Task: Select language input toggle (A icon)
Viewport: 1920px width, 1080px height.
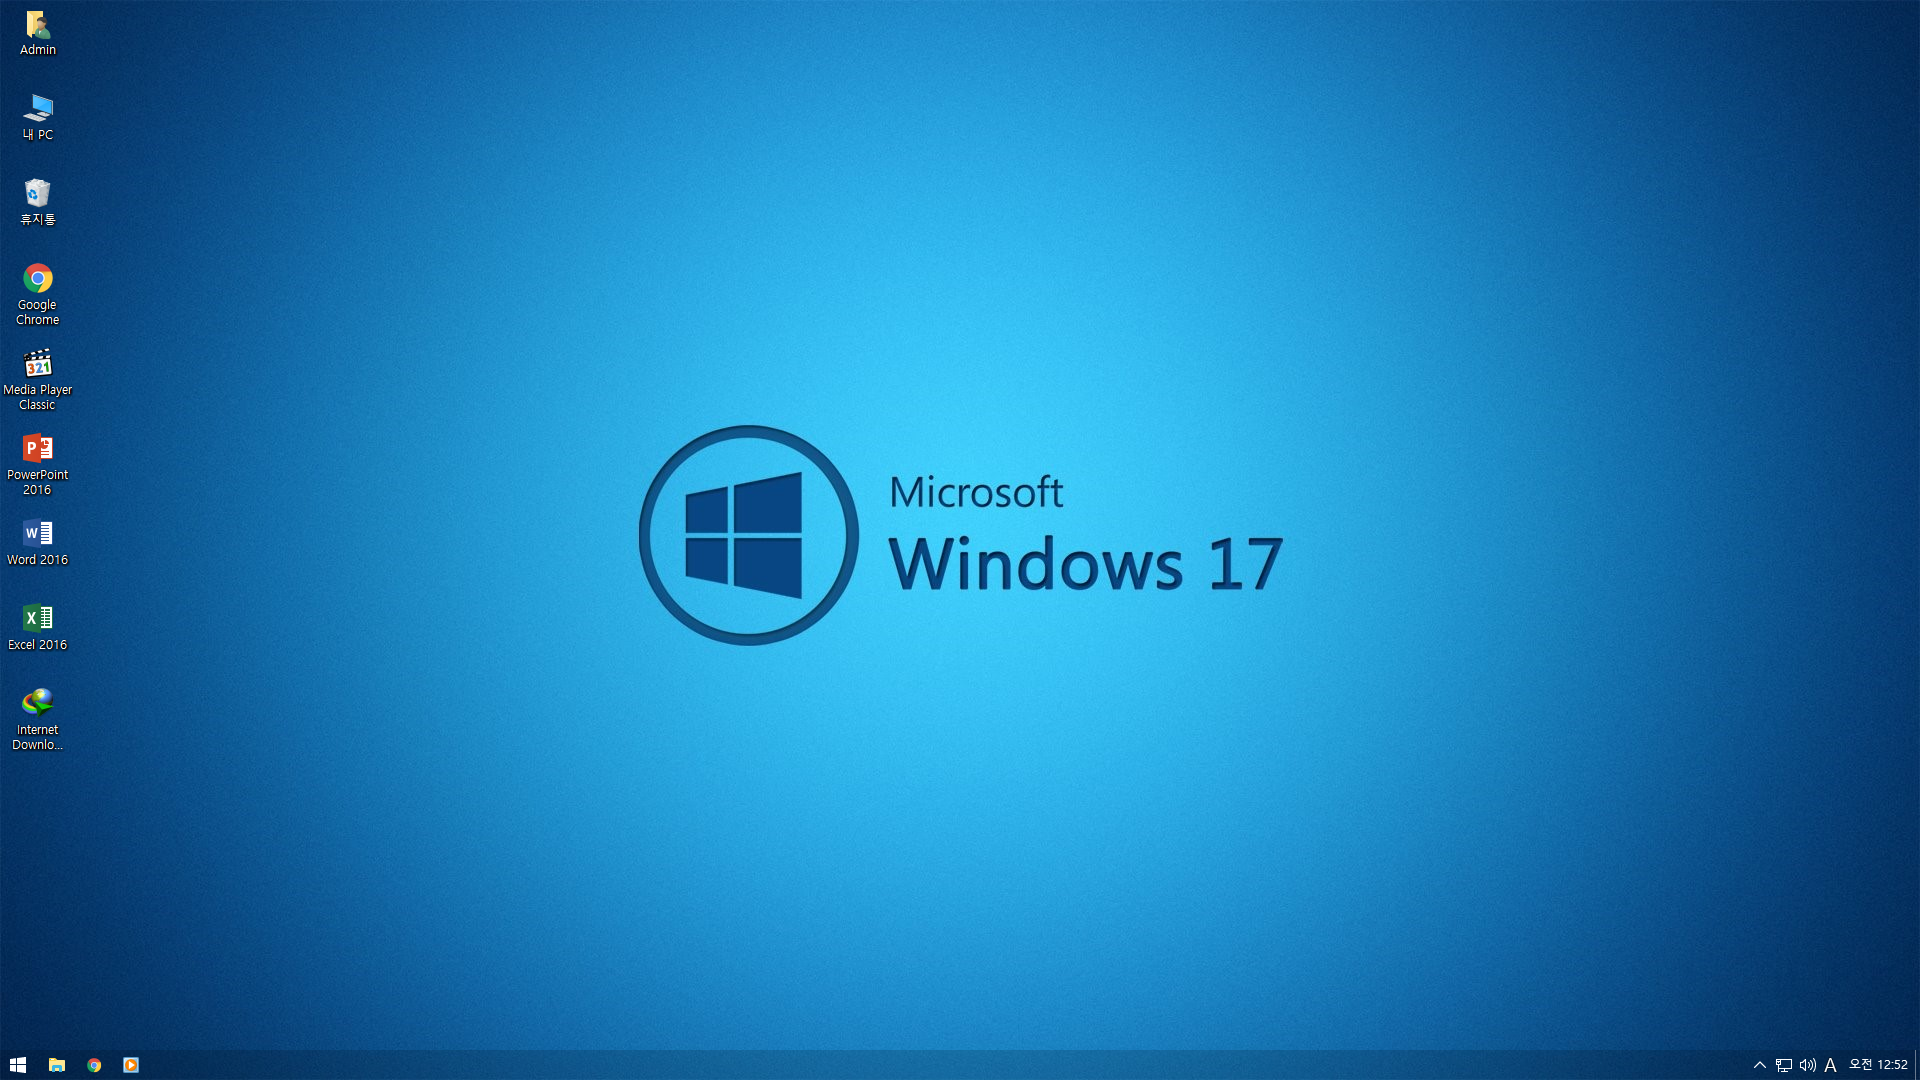Action: tap(1832, 1064)
